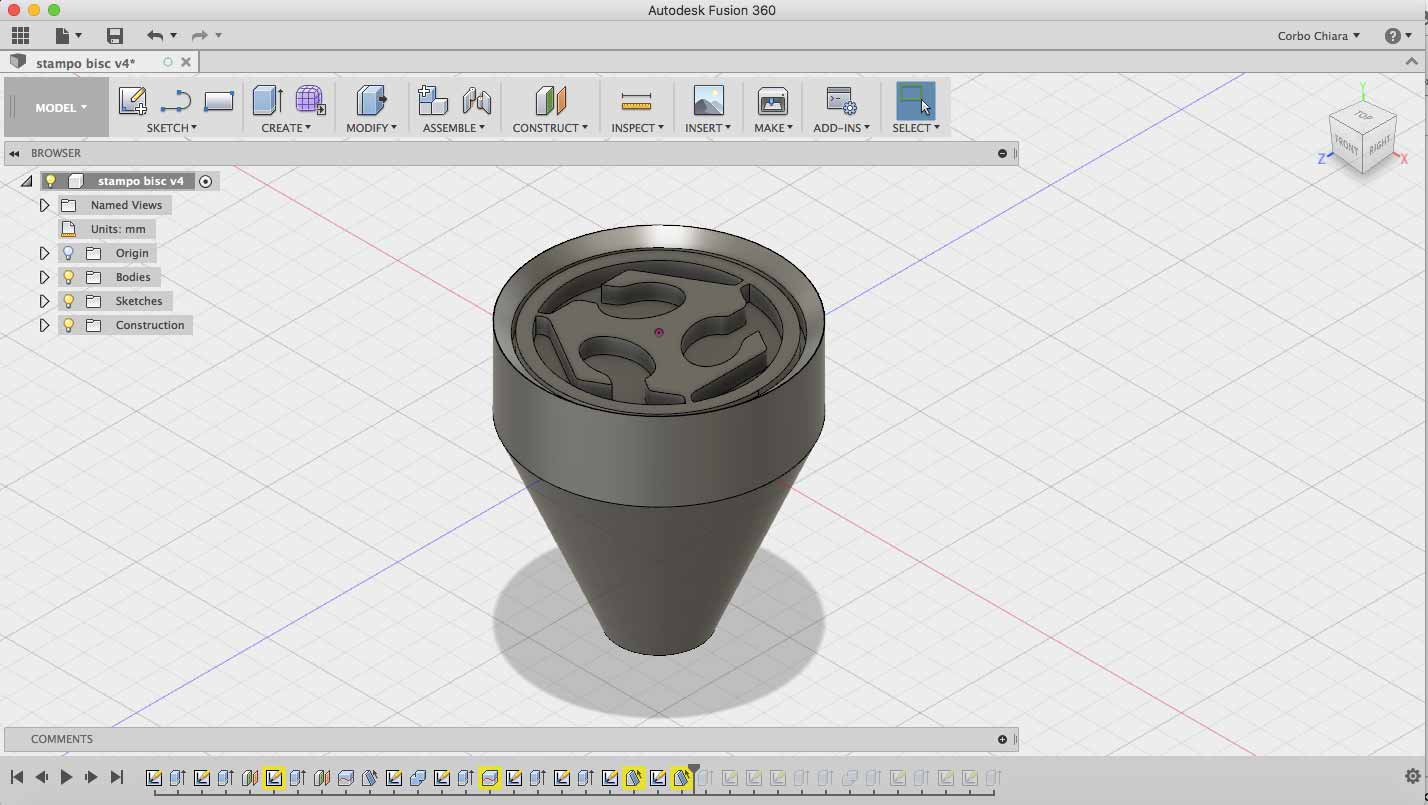Open the MAKE menu
The height and width of the screenshot is (805, 1428).
pos(773,128)
